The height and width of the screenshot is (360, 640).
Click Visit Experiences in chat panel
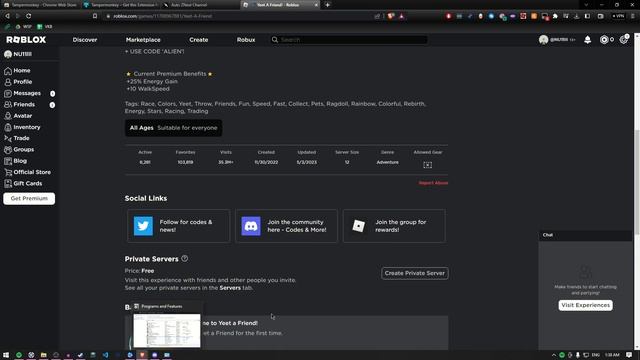pyautogui.click(x=585, y=305)
